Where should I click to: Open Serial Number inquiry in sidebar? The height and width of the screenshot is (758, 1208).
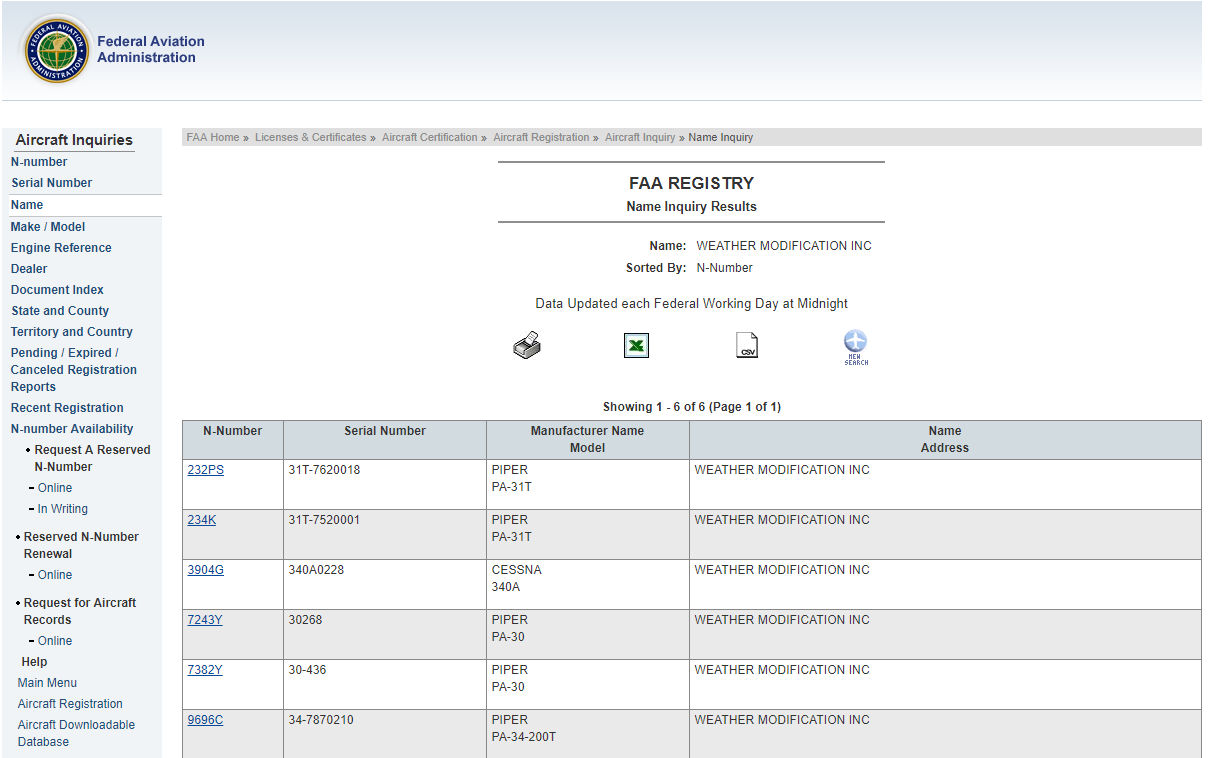52,183
